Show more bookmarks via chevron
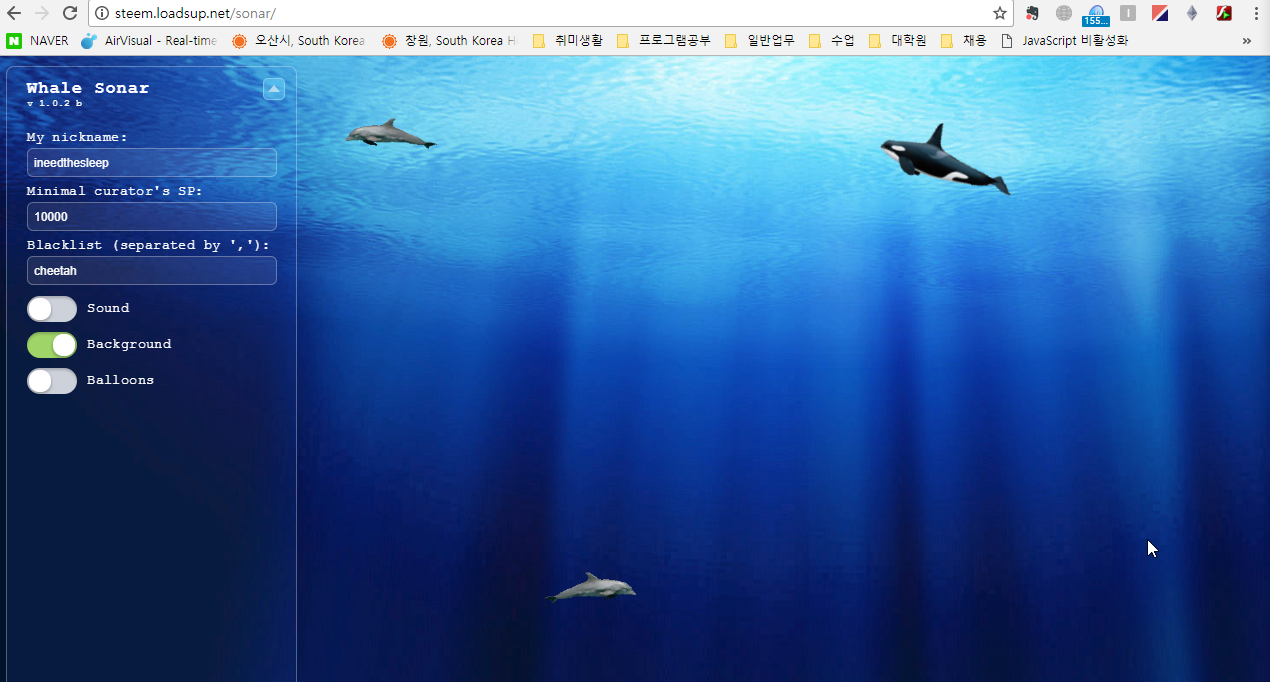The height and width of the screenshot is (682, 1270). 1247,41
